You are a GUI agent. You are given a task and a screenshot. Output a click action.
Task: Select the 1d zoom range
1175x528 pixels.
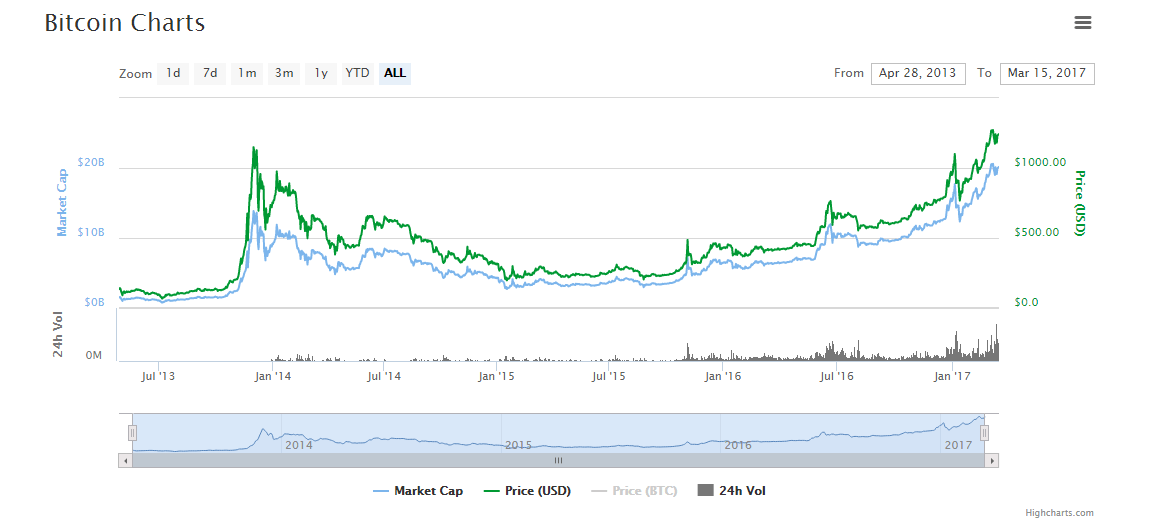coord(173,73)
